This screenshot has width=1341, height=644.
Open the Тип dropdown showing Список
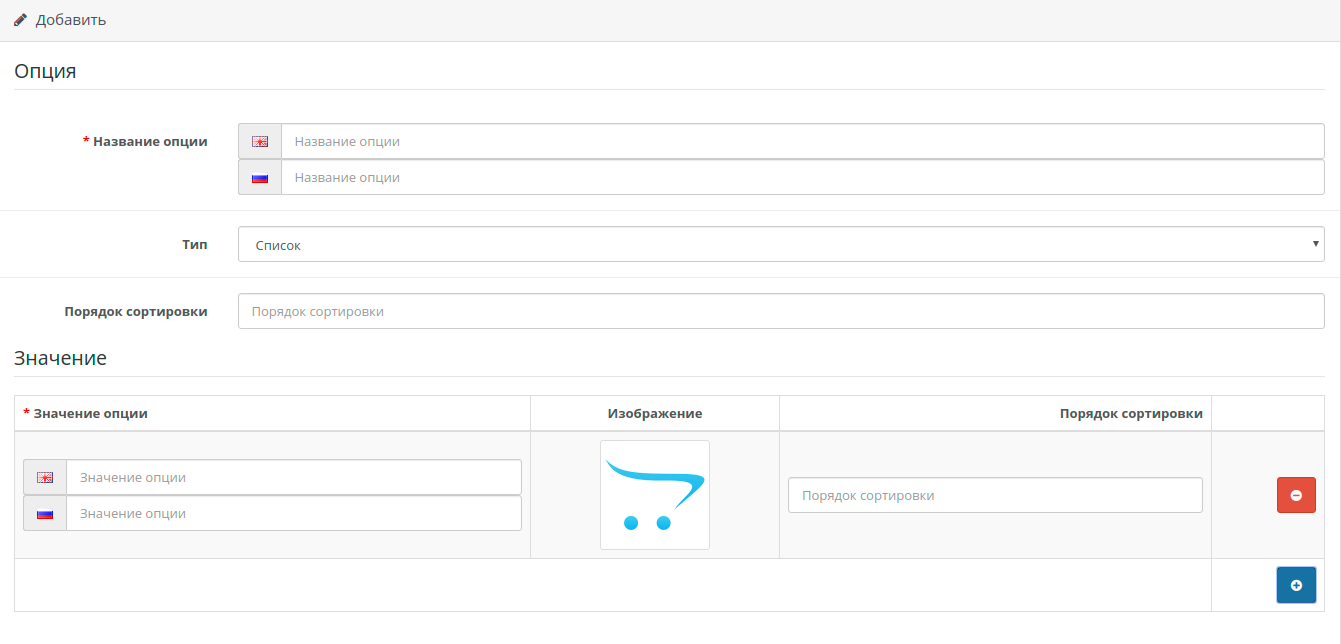point(781,244)
